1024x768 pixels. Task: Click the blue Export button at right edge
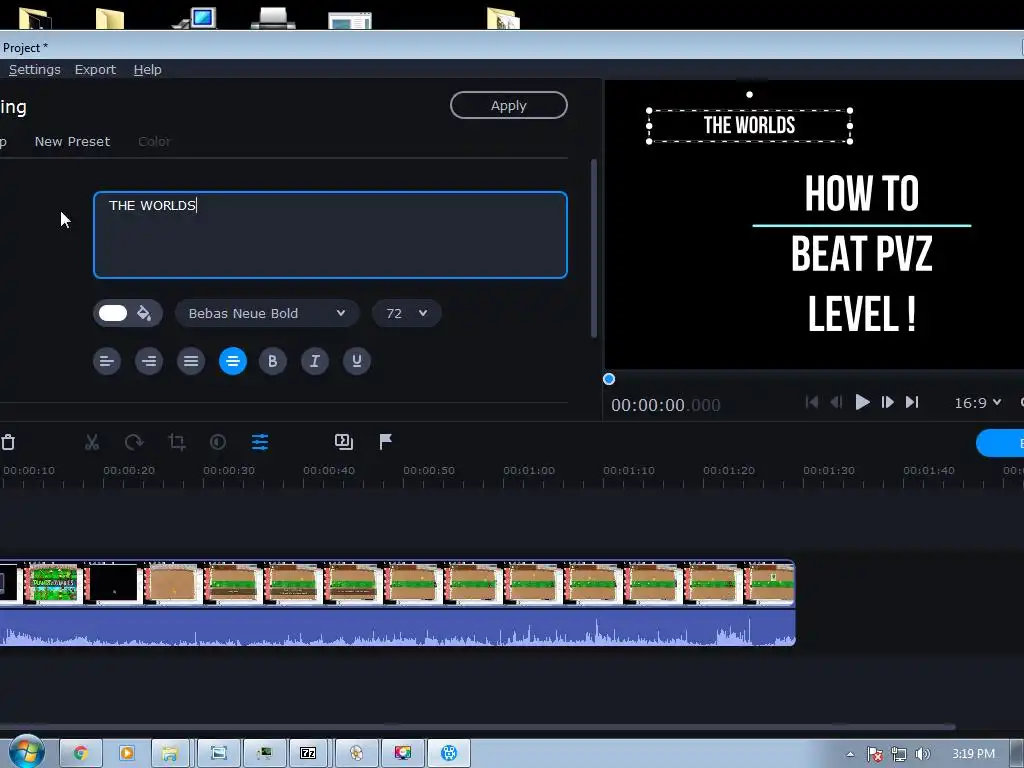[x=1000, y=443]
